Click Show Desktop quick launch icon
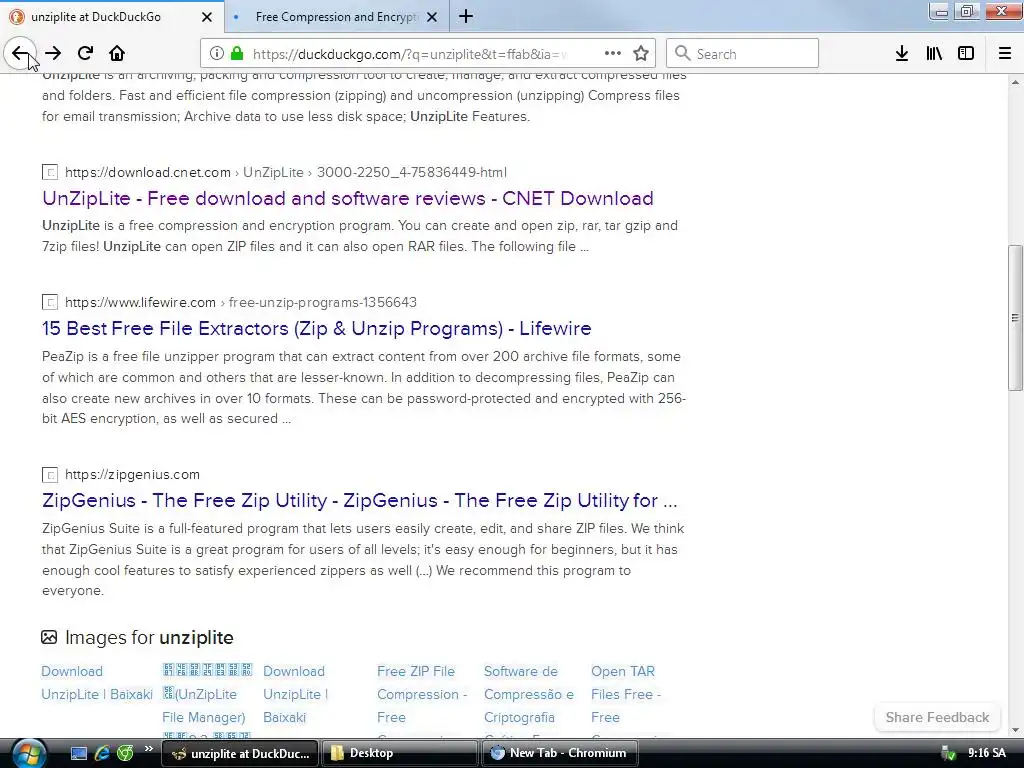Image resolution: width=1024 pixels, height=768 pixels. click(78, 753)
